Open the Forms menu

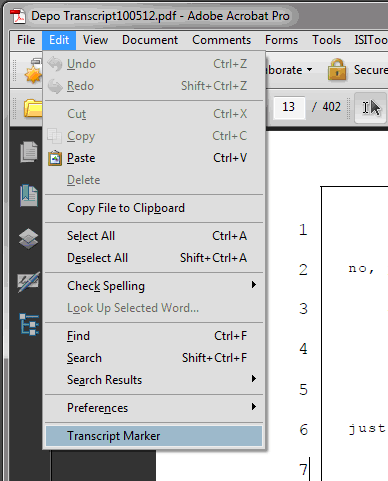click(x=281, y=40)
